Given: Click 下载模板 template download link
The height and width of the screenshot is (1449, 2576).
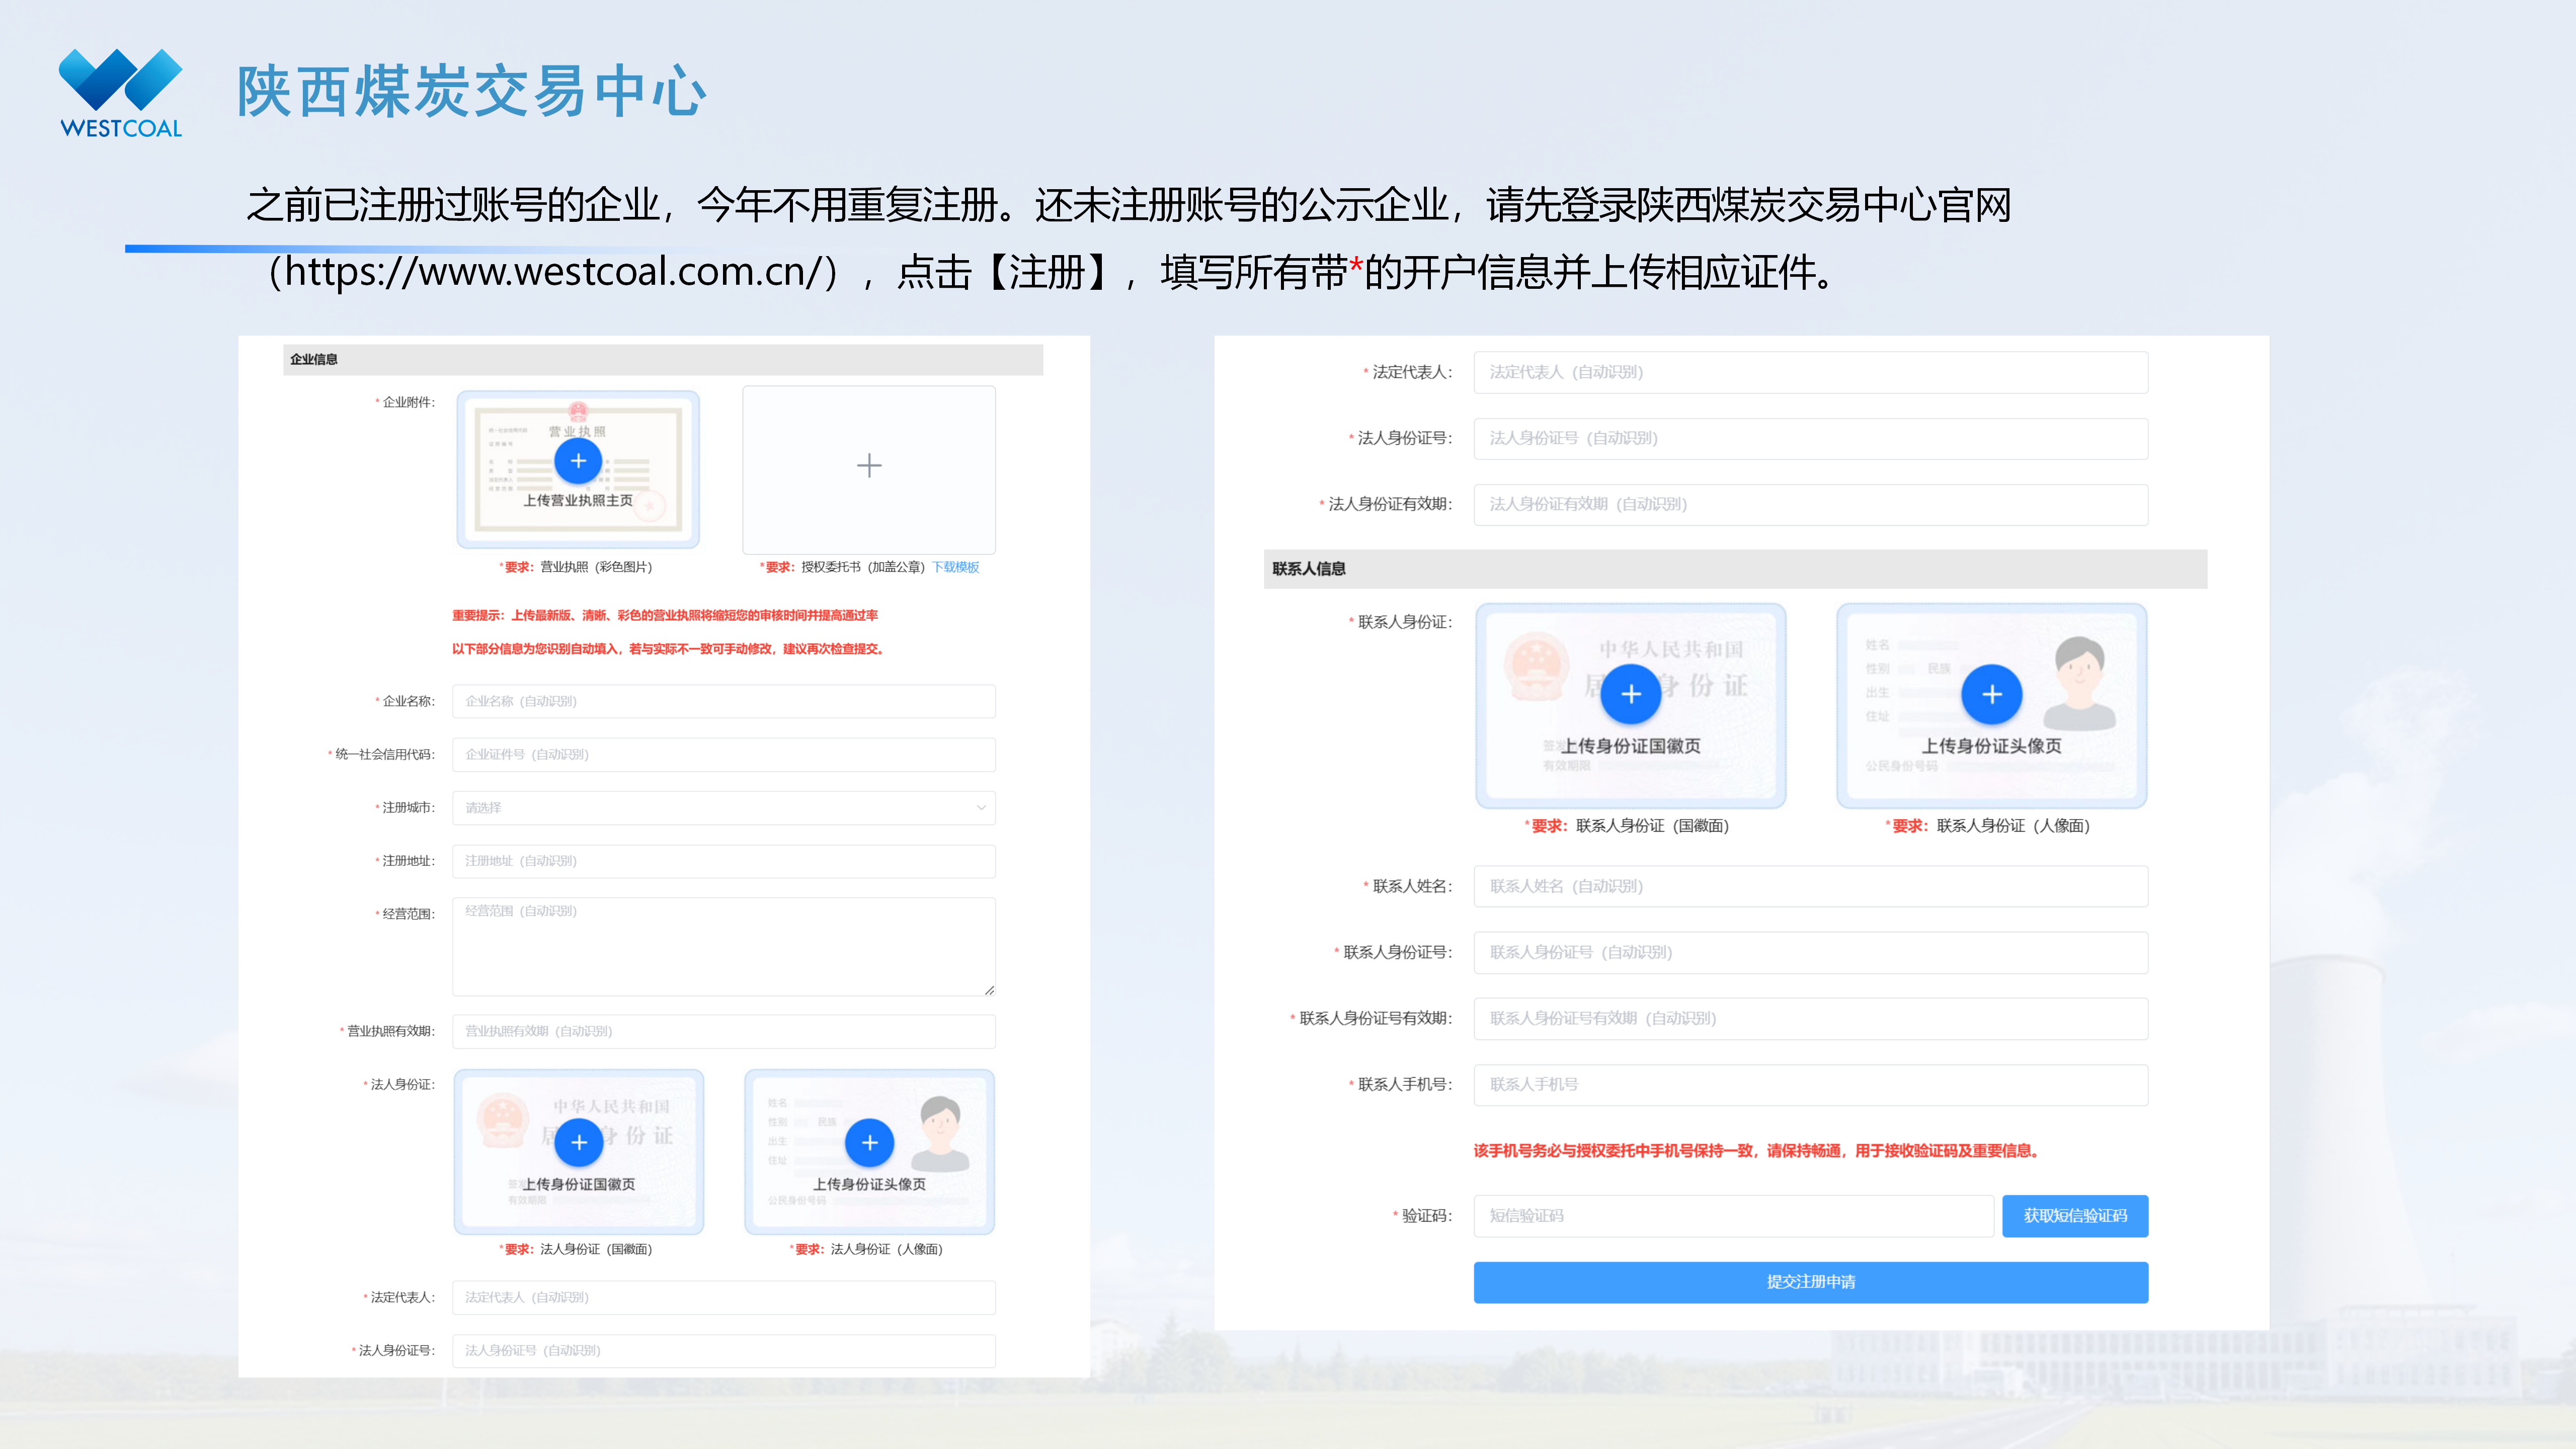Looking at the screenshot, I should pos(955,567).
